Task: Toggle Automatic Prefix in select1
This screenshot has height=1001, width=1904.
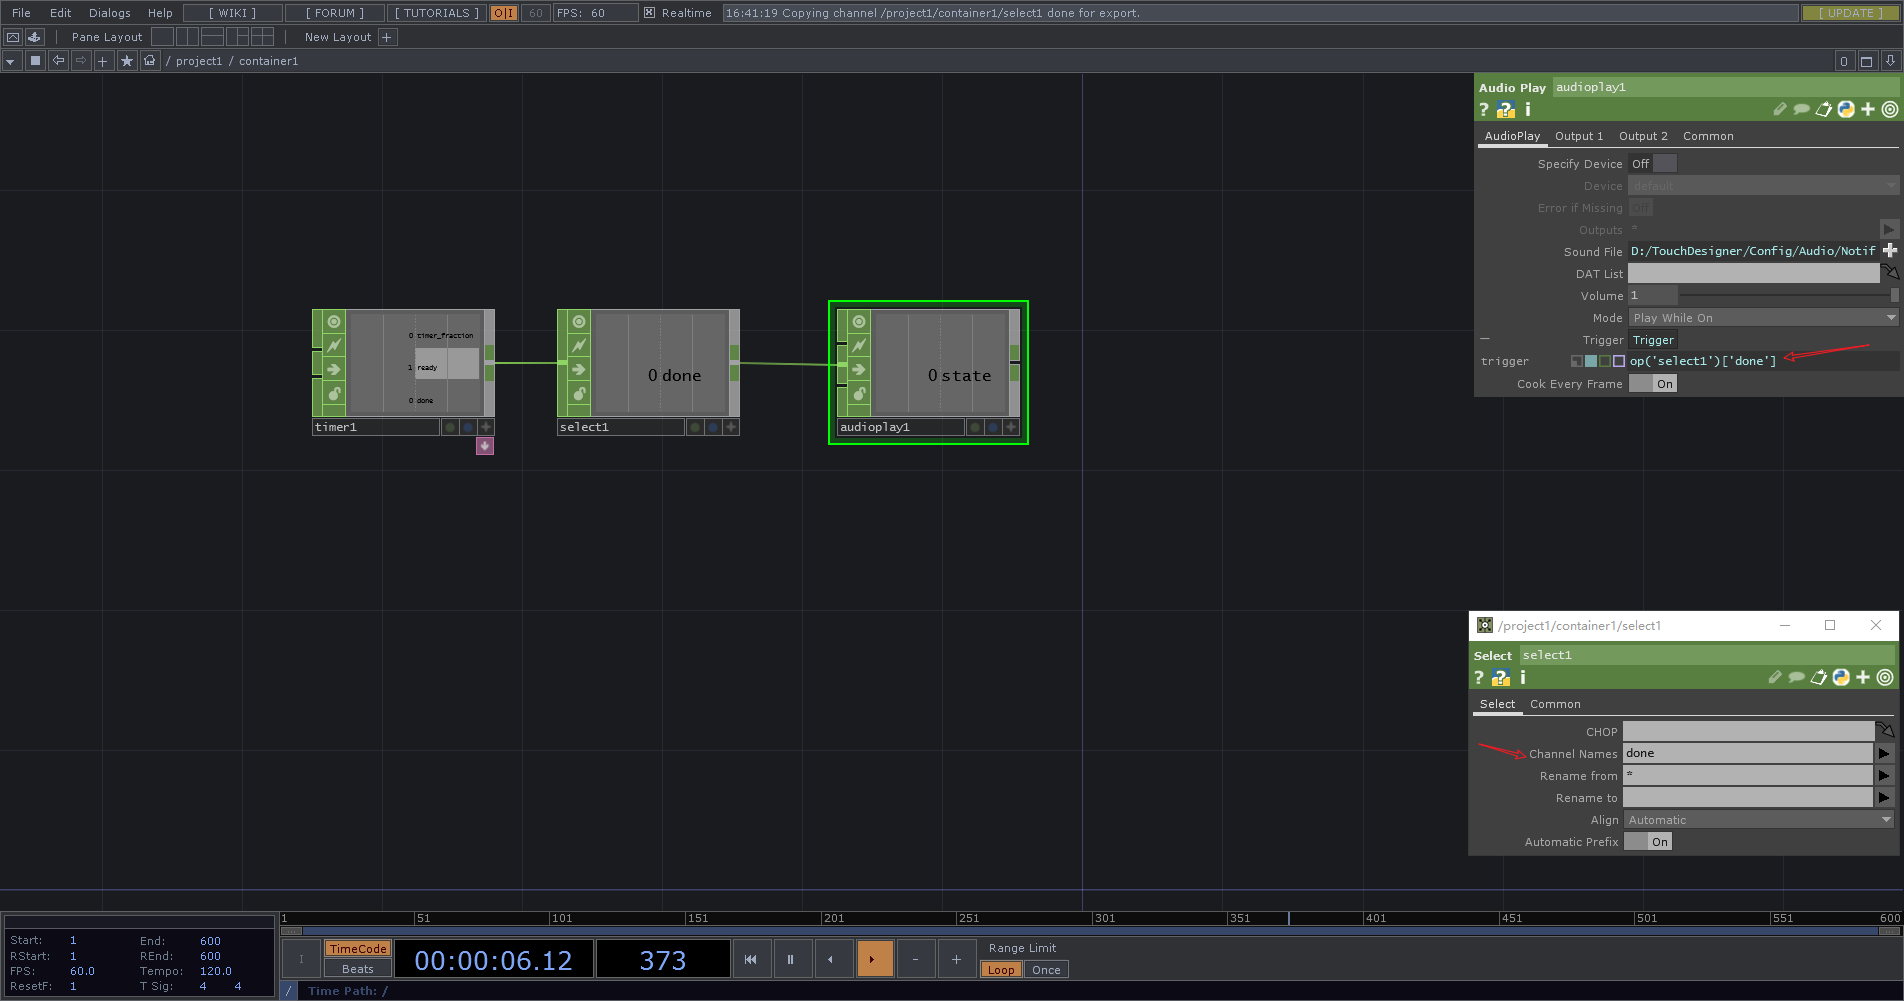Action: pyautogui.click(x=1648, y=841)
